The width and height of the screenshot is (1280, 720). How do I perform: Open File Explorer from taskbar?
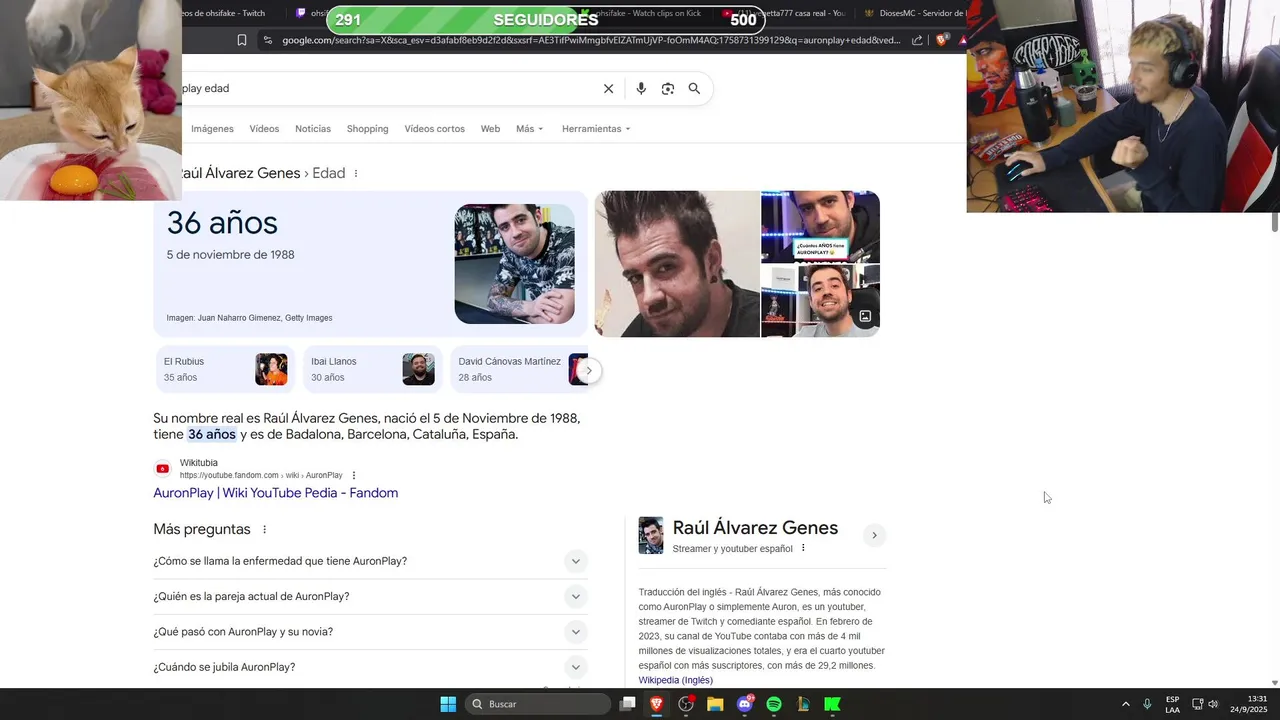coord(715,704)
